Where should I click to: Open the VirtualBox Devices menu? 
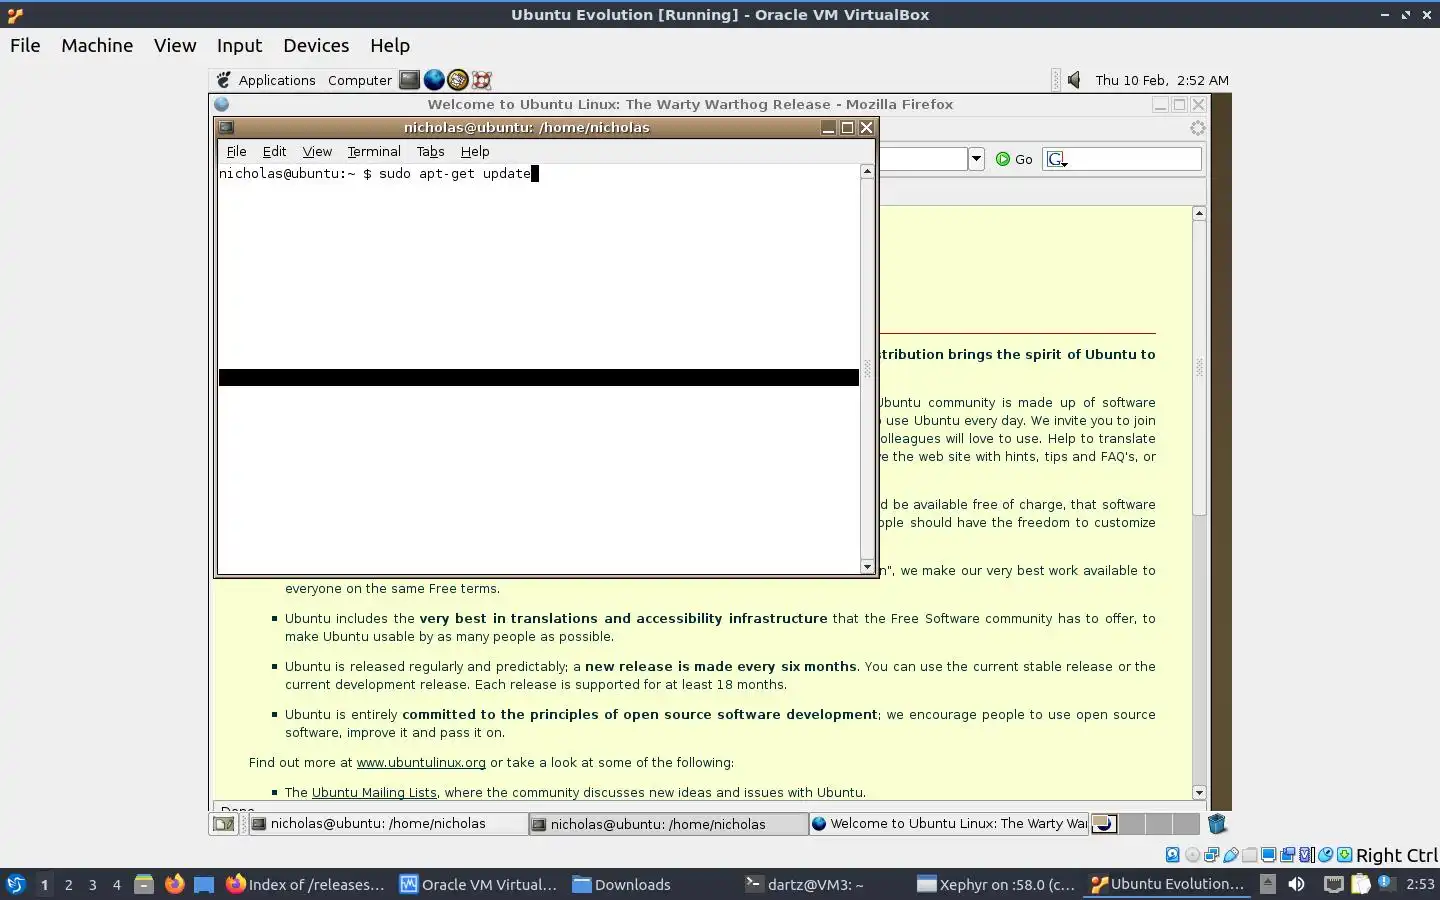click(x=316, y=45)
